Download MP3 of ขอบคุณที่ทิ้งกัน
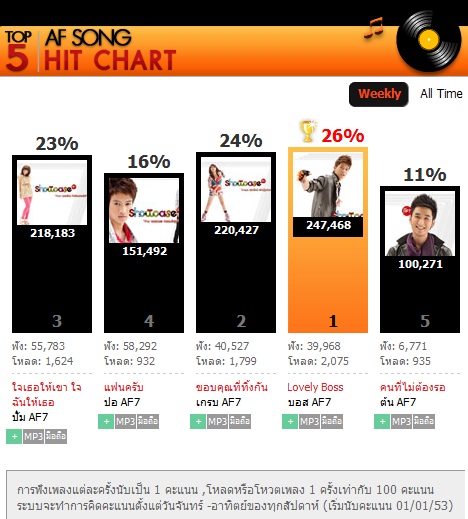 [217, 421]
